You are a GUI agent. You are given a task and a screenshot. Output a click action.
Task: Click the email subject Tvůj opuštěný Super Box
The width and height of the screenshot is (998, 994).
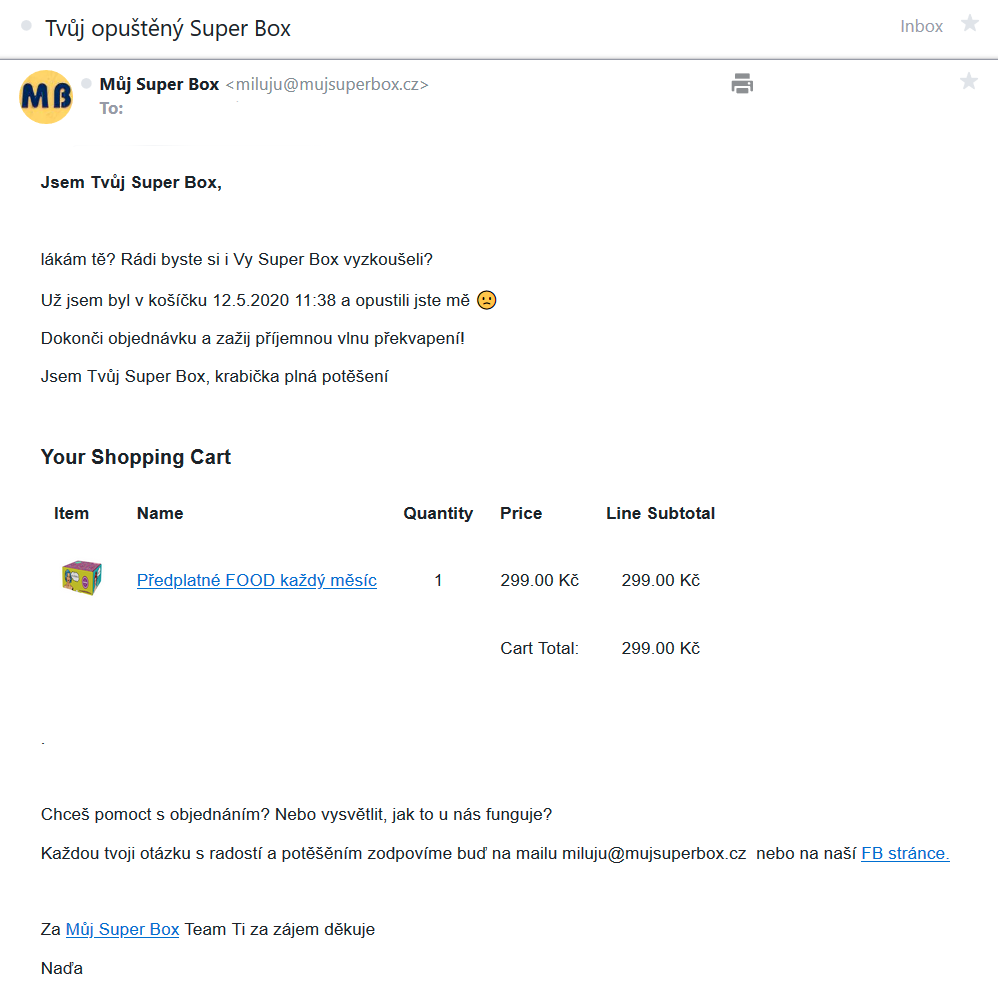(x=168, y=28)
